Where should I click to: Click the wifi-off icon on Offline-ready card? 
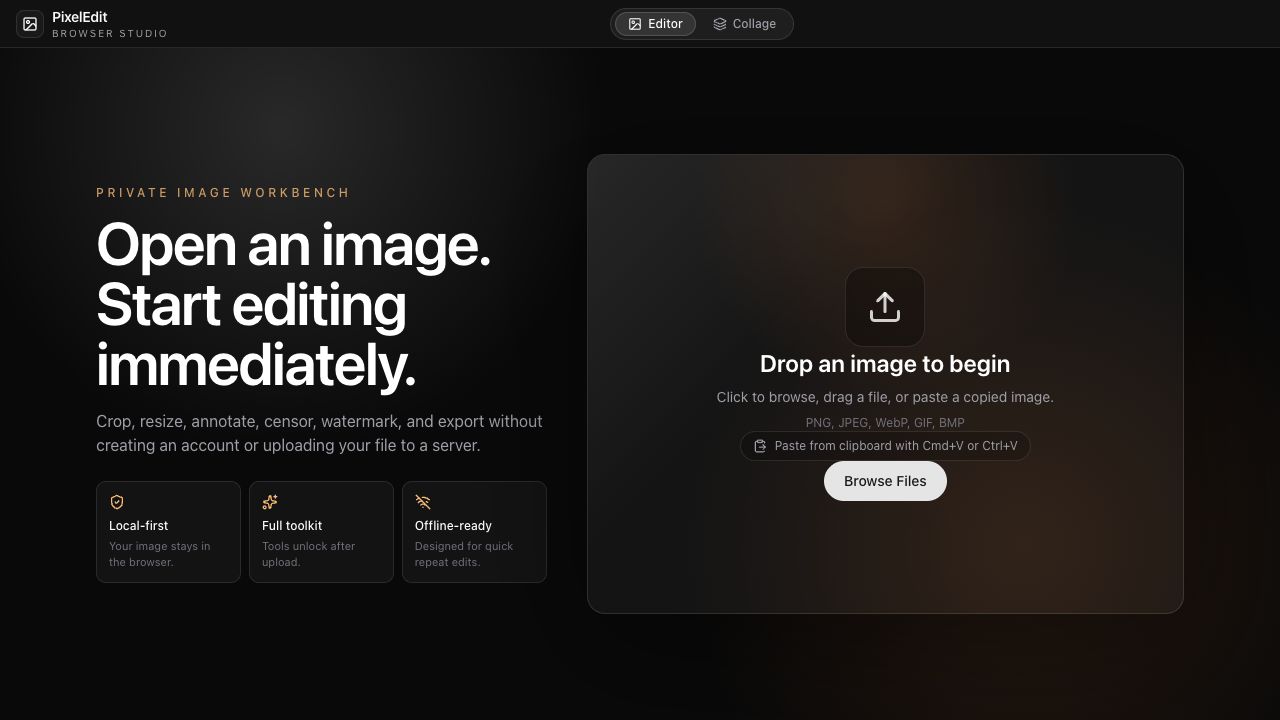[x=423, y=502]
